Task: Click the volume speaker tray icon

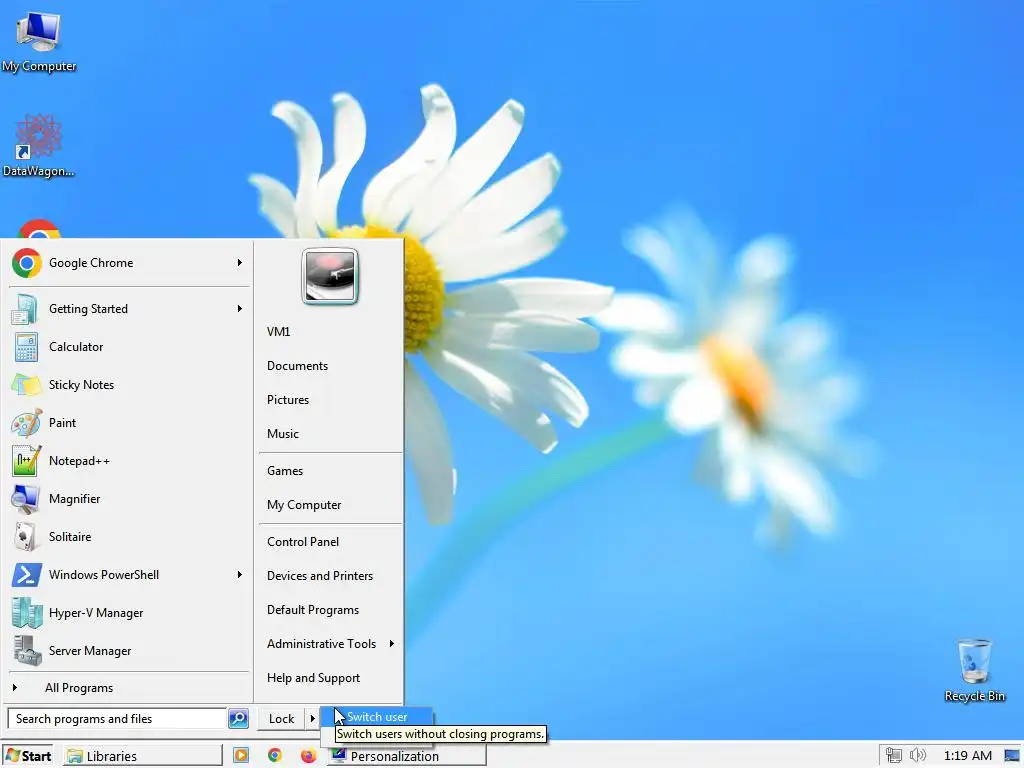Action: [x=918, y=756]
